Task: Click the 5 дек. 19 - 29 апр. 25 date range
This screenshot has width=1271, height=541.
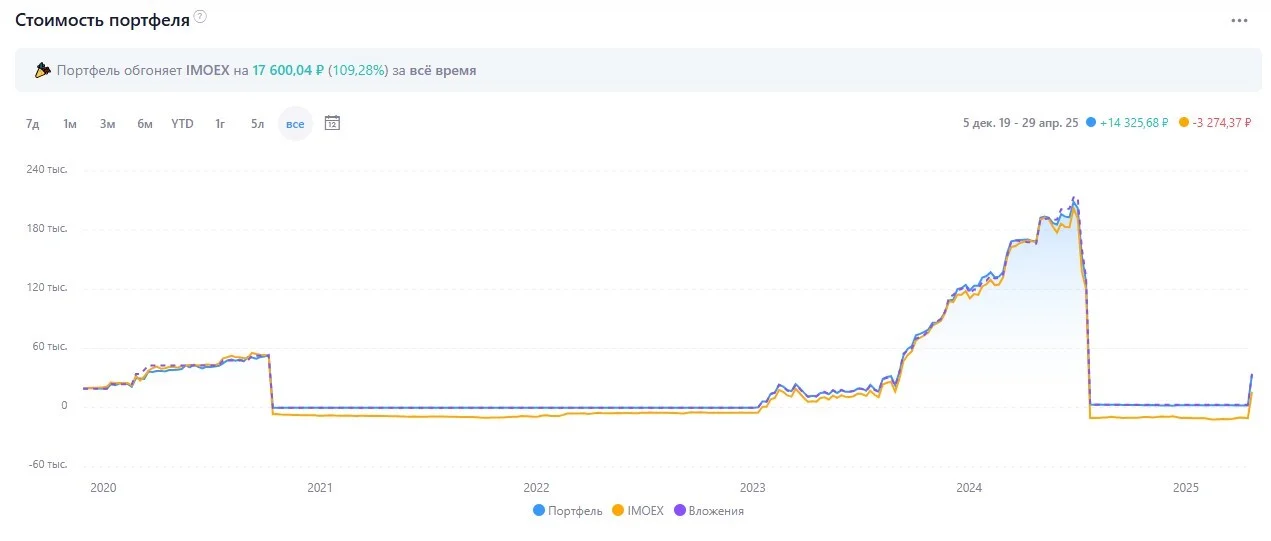Action: point(1020,123)
